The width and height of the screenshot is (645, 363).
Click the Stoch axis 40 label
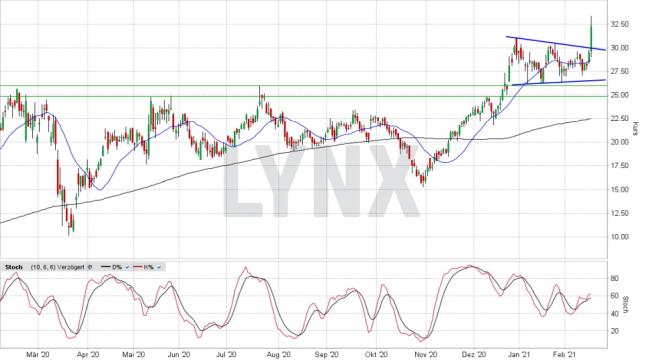coord(614,314)
